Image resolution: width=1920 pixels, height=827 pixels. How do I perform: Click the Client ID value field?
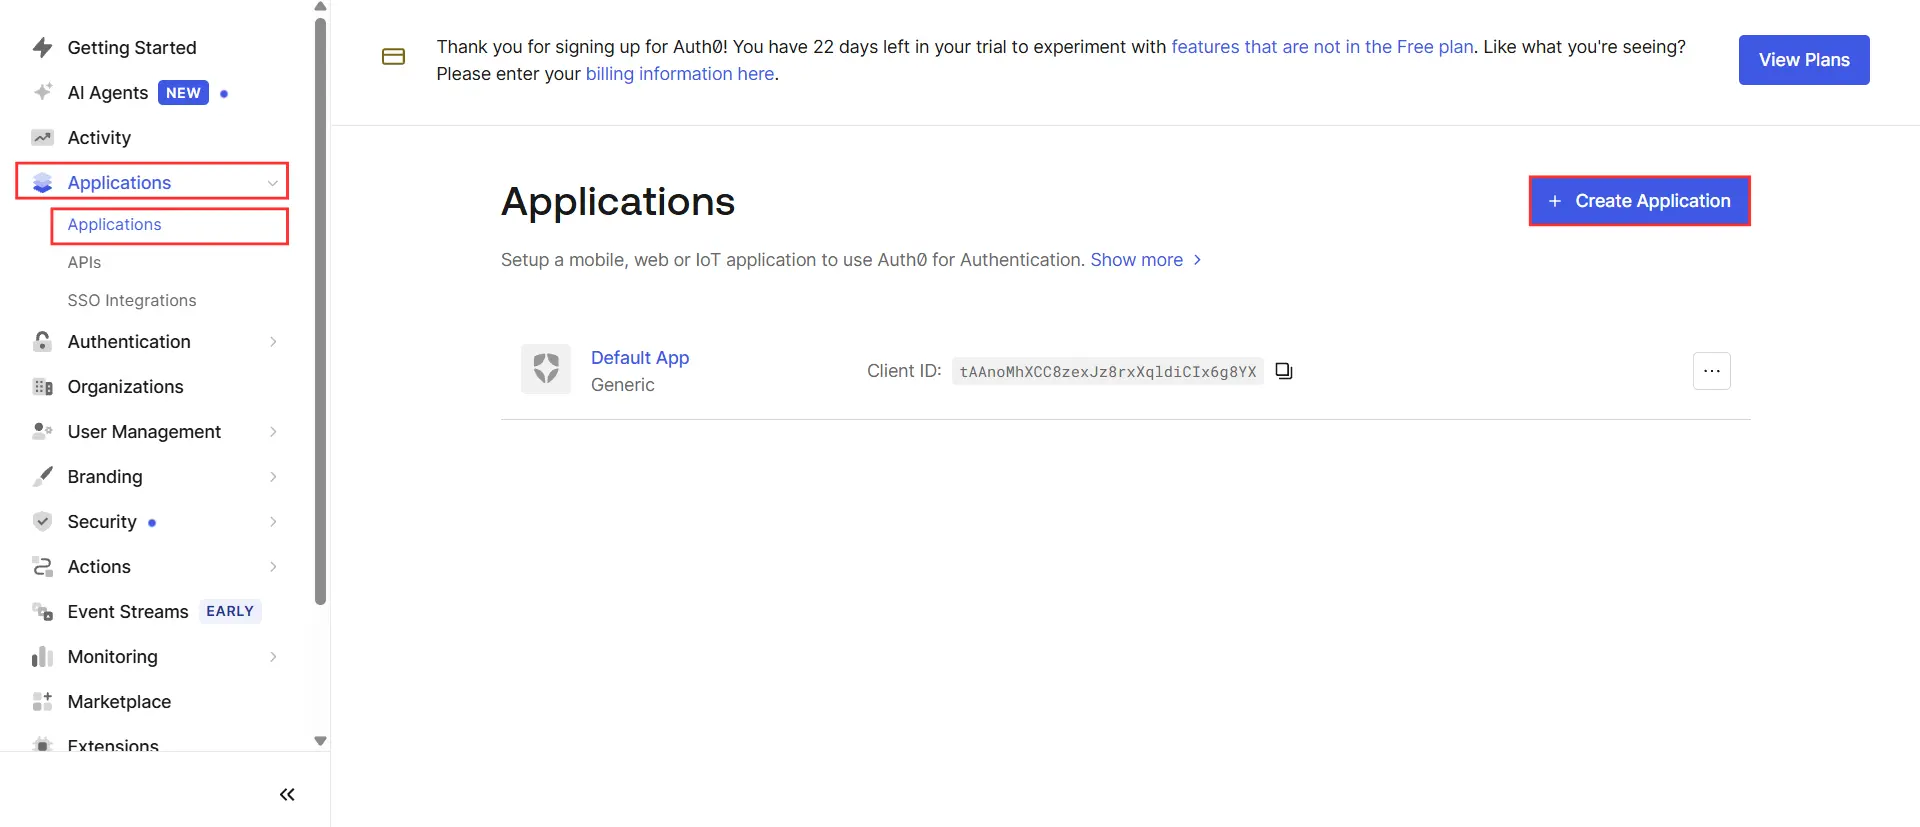pyautogui.click(x=1108, y=371)
